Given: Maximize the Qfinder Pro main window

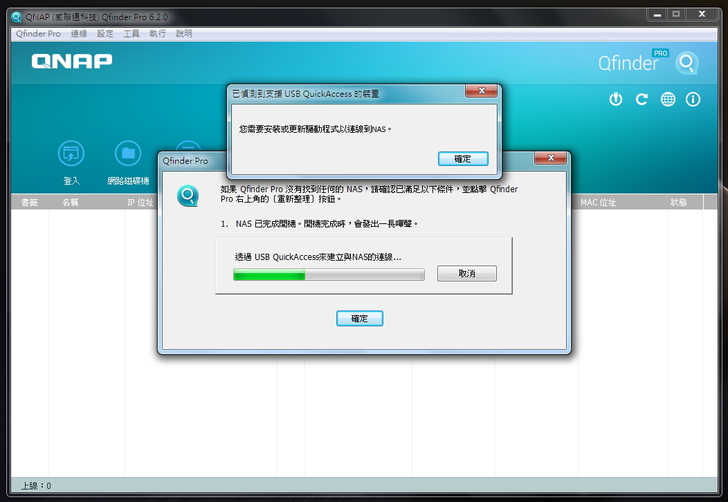Looking at the screenshot, I should [676, 14].
